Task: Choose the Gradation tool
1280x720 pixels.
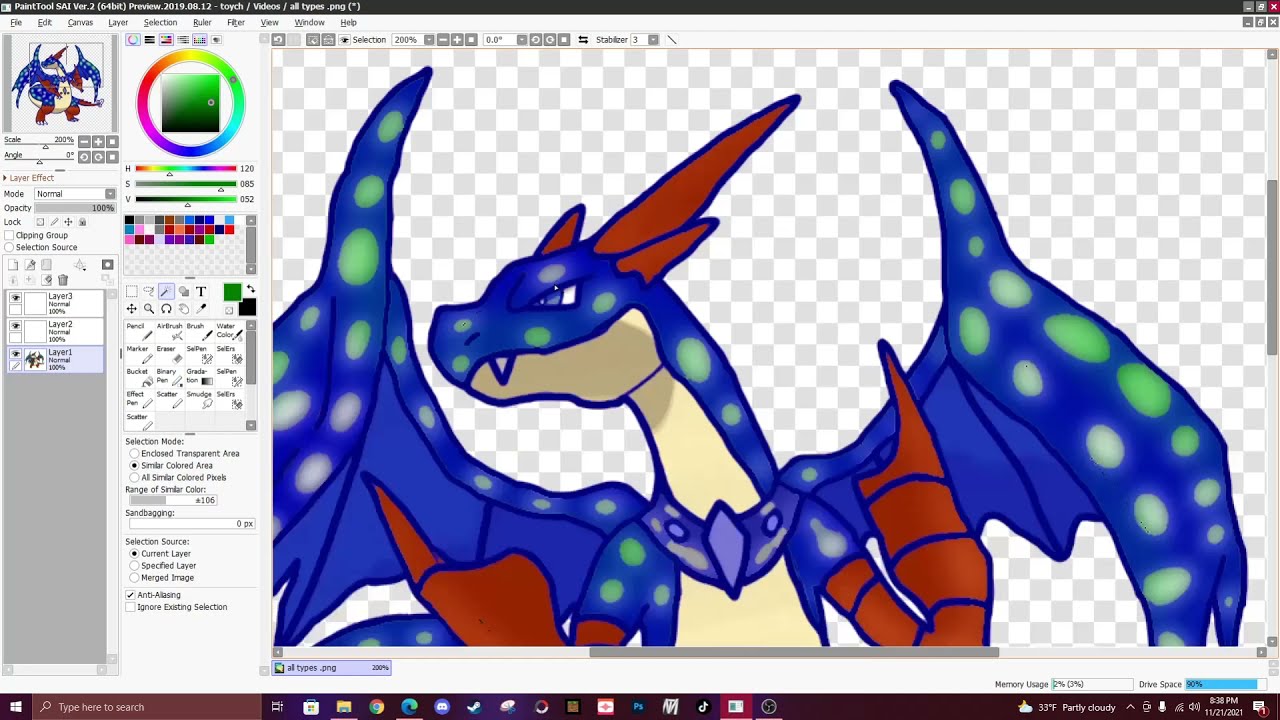Action: (199, 378)
